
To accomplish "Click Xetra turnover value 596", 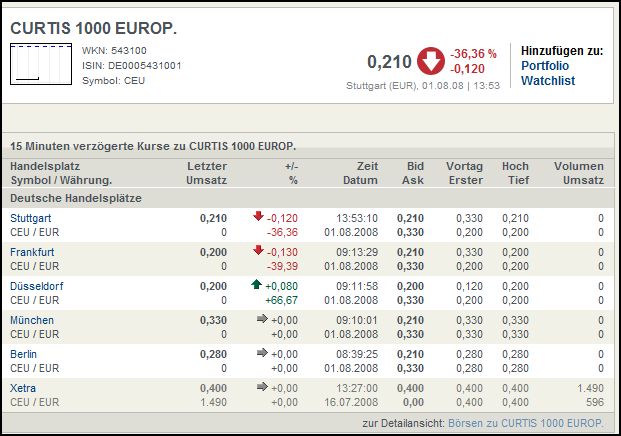I will click(x=595, y=403).
